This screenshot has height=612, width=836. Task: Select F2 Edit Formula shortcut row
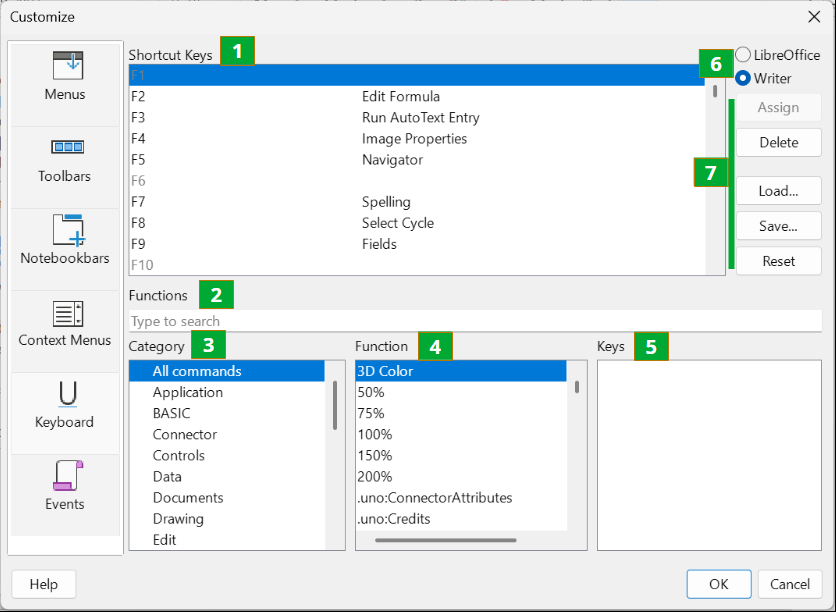416,96
